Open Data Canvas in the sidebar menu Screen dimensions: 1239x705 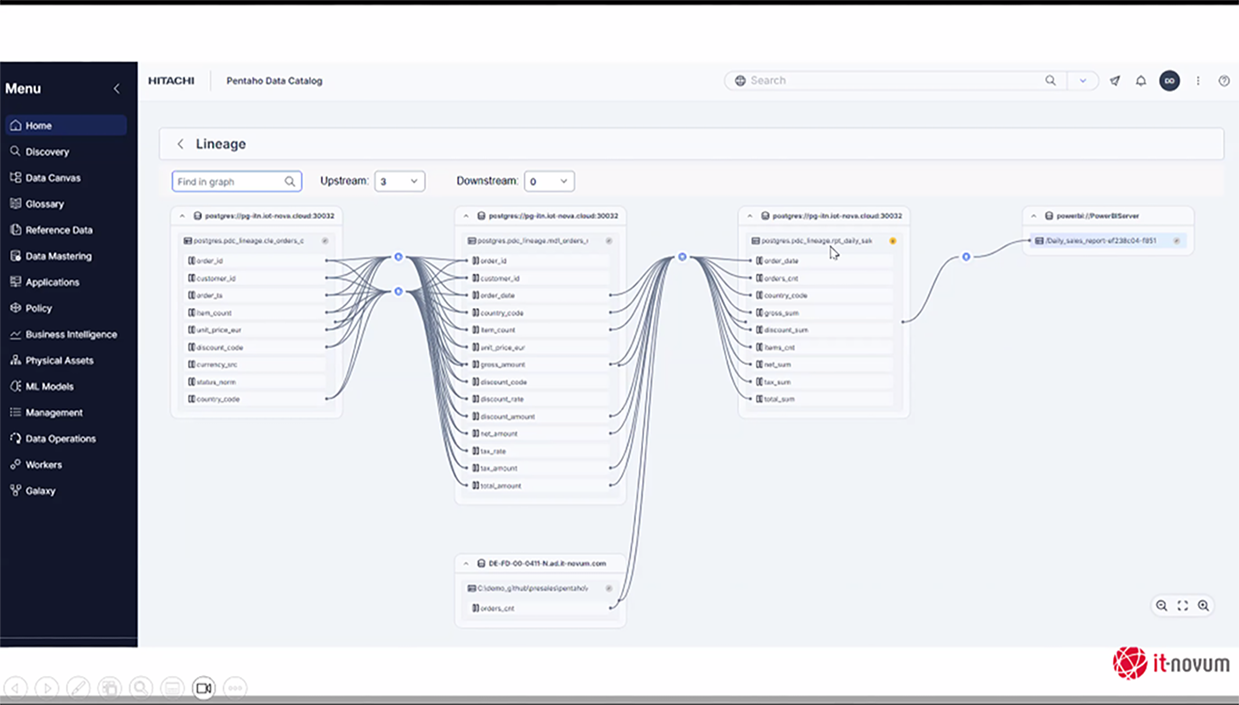pyautogui.click(x=53, y=178)
